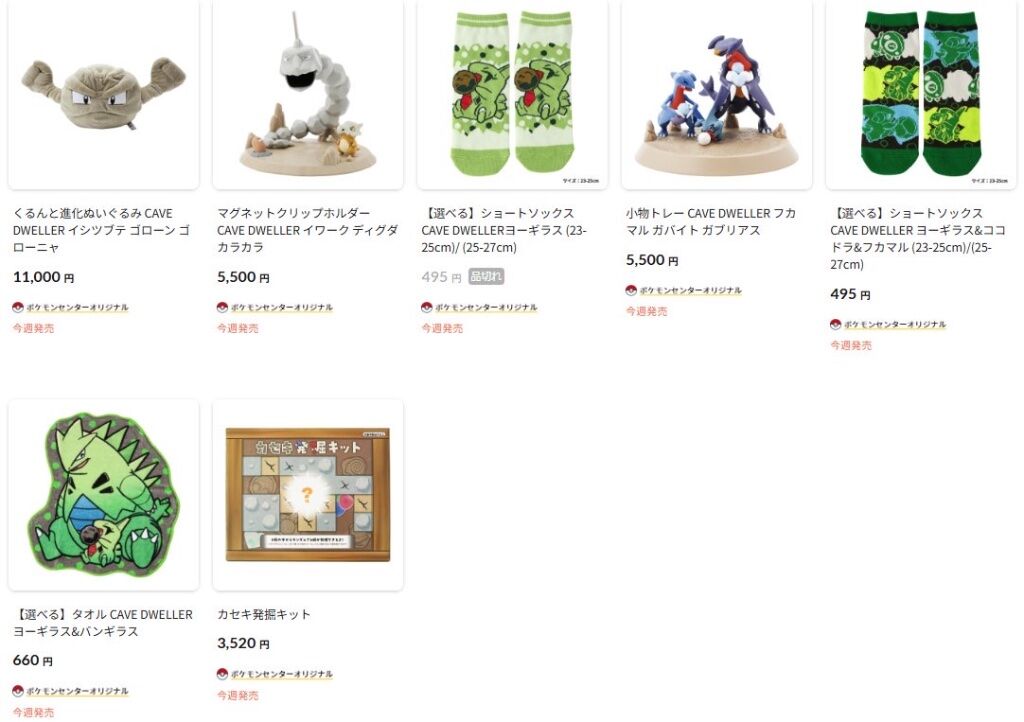Open the green patterned short socks image
Screen dimensions: 1024x722
tap(921, 95)
